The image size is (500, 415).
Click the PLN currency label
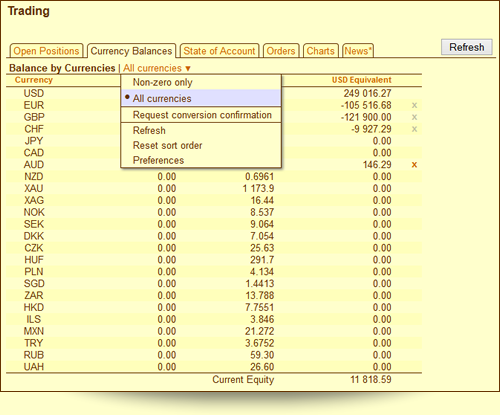[34, 272]
